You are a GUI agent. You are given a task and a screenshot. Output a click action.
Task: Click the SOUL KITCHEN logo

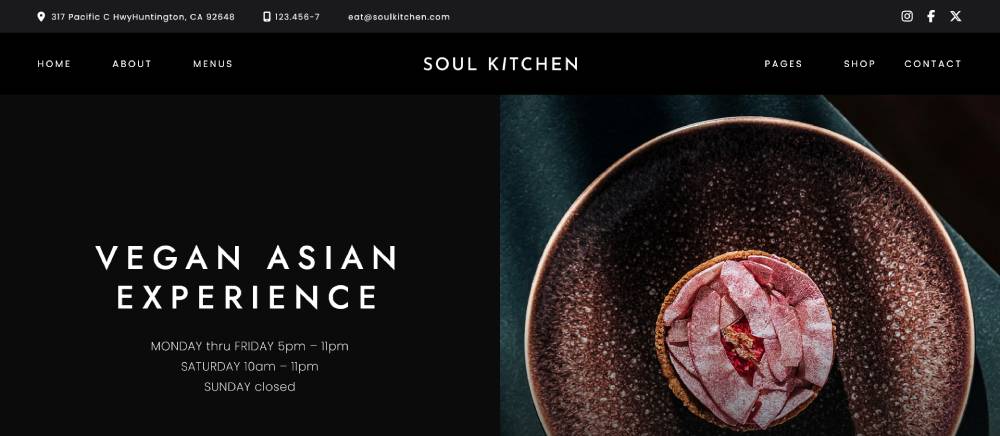point(501,64)
